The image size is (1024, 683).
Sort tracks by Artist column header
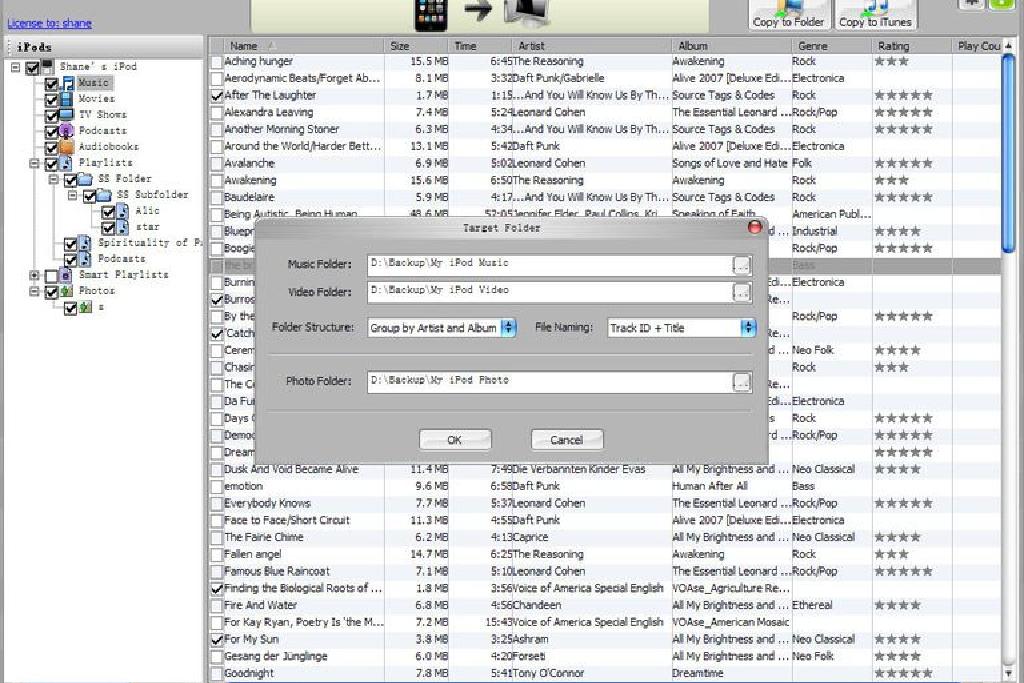click(592, 46)
